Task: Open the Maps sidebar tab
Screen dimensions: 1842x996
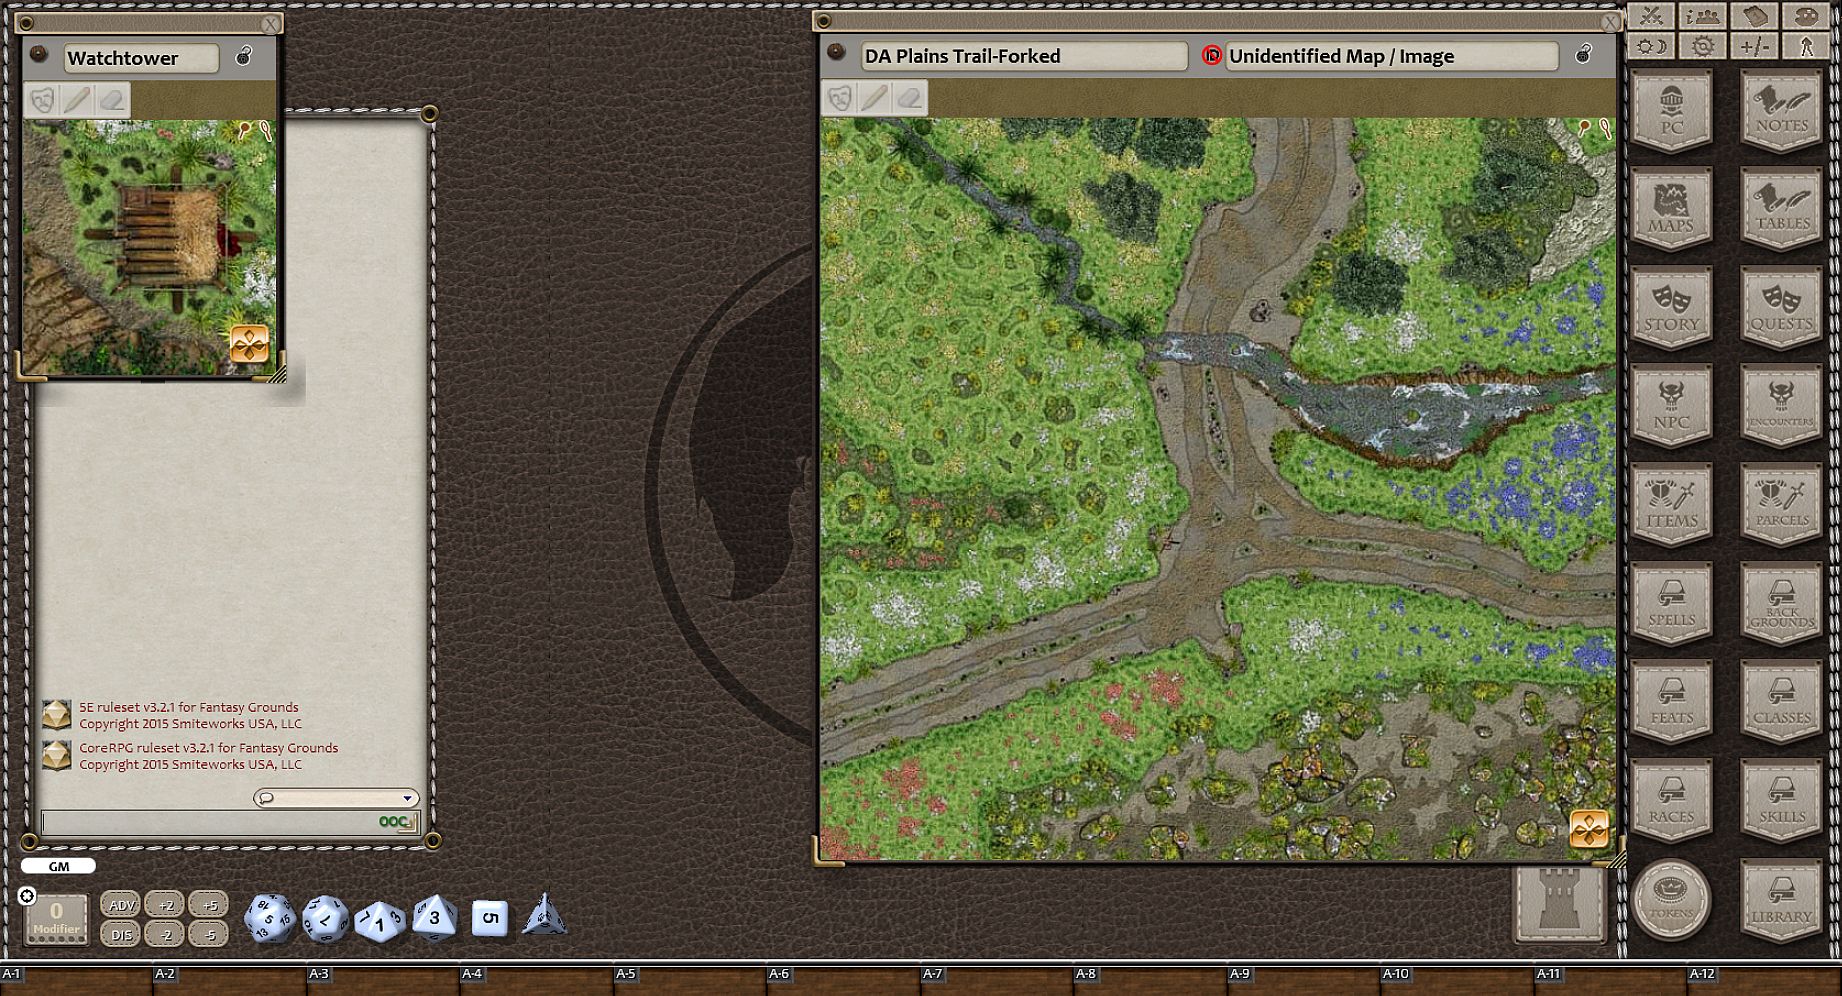Action: [x=1671, y=208]
